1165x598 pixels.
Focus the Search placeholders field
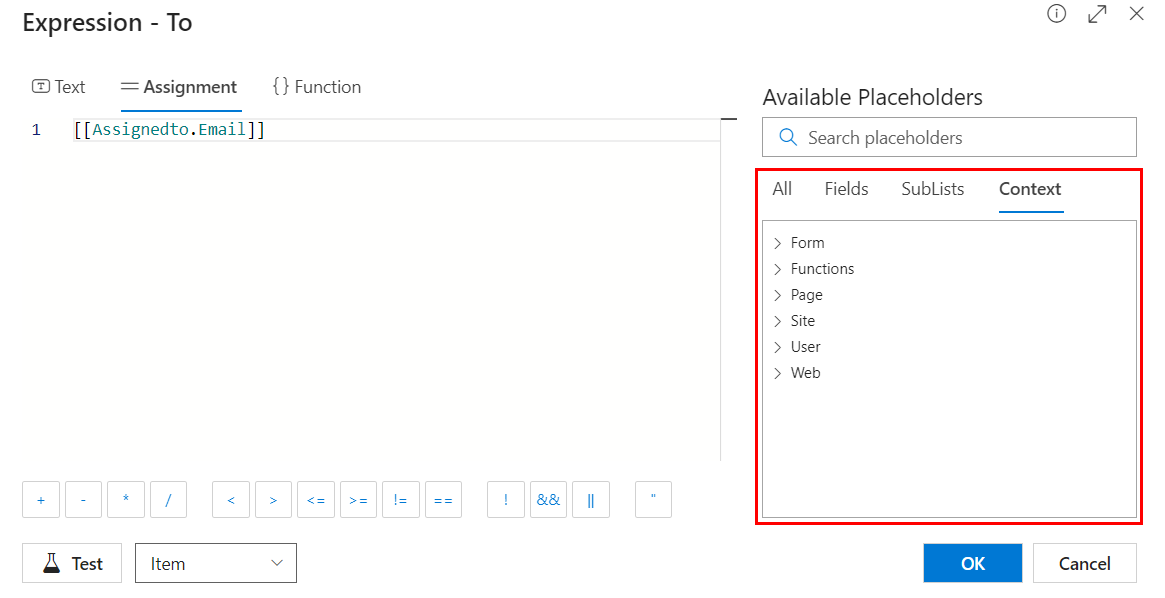click(960, 138)
